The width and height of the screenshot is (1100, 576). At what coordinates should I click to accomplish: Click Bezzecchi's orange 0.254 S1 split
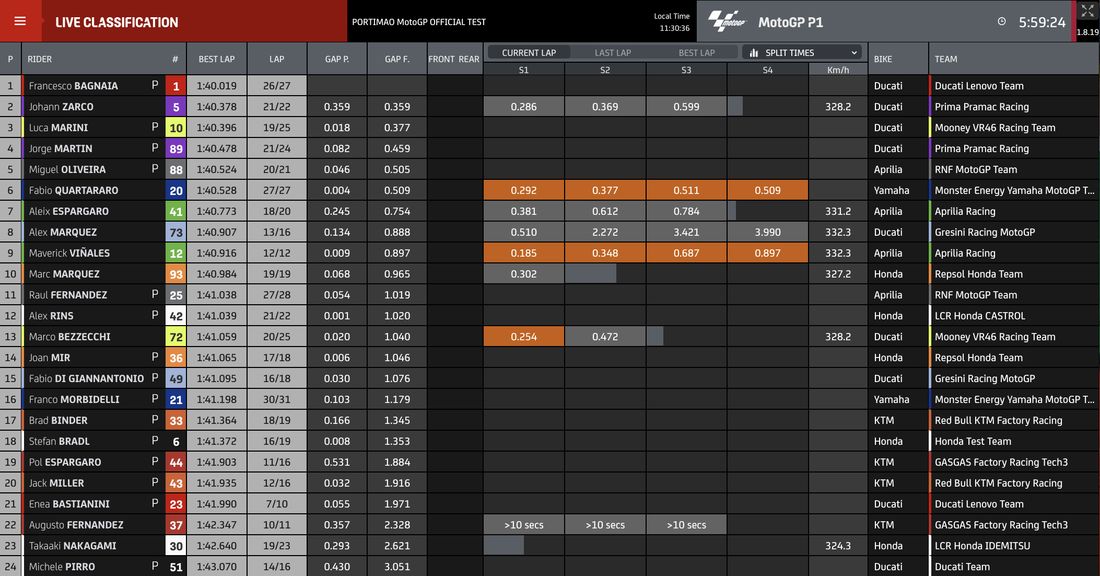click(523, 337)
